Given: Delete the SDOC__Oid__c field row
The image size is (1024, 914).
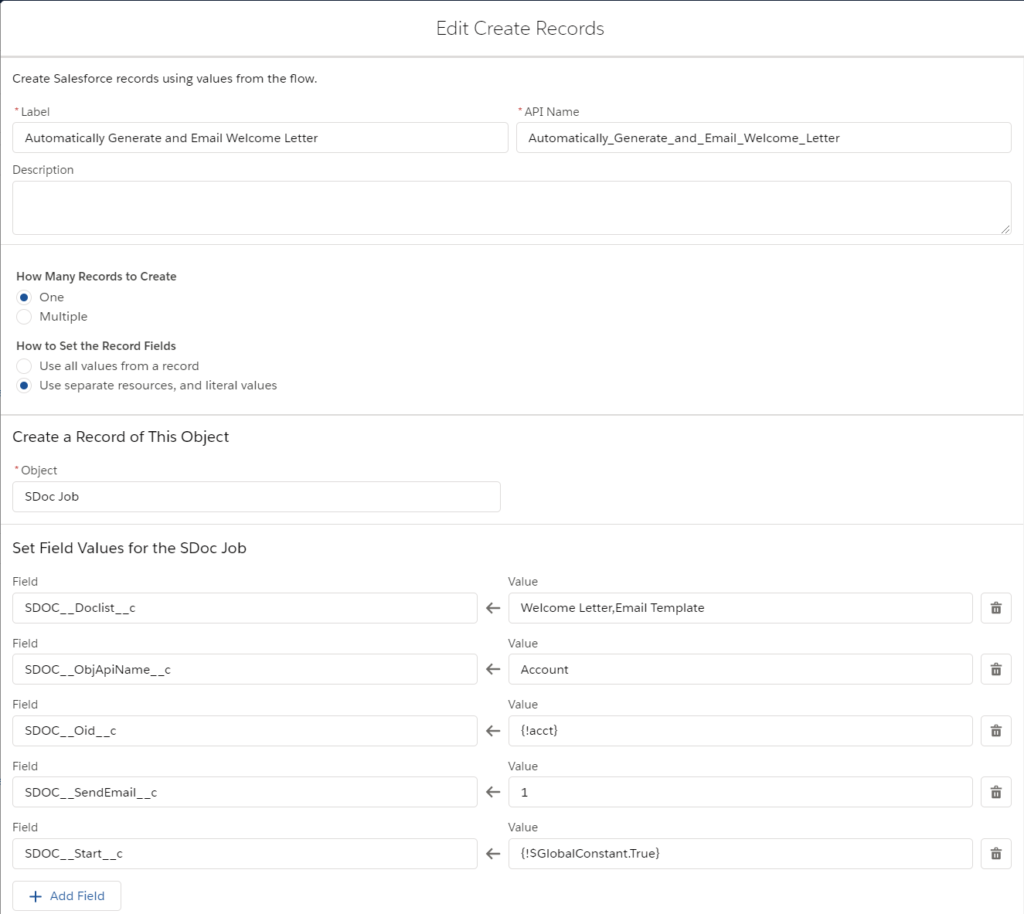Looking at the screenshot, I should pos(996,730).
